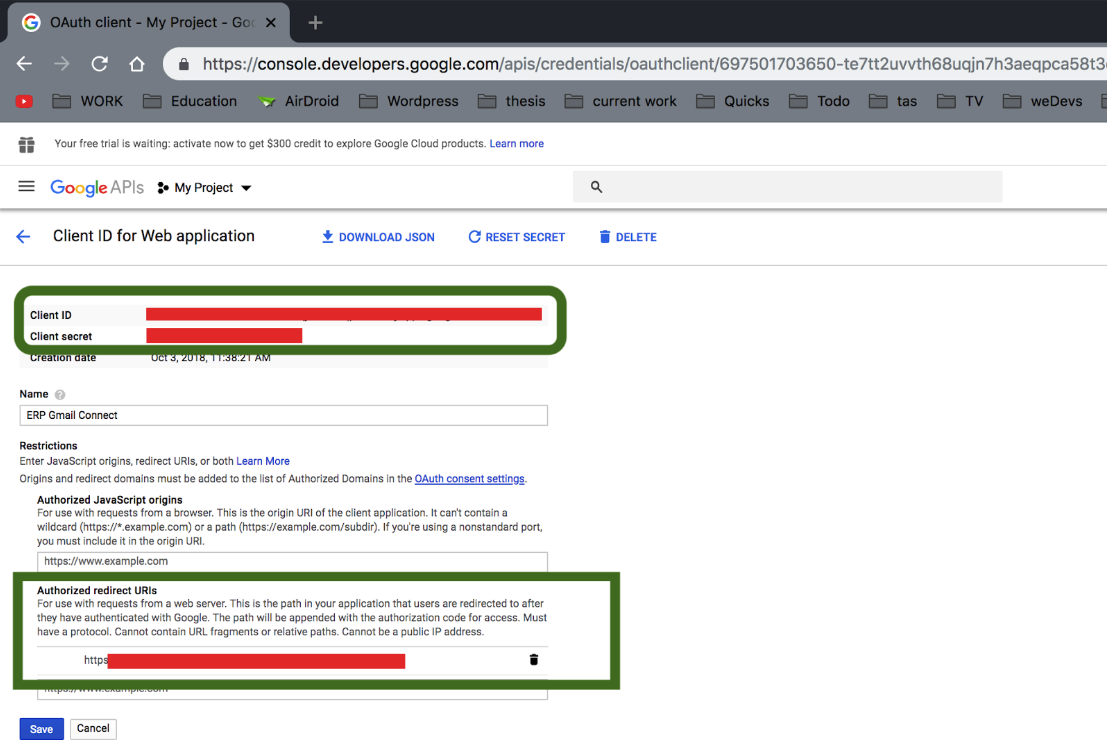Click DOWNLOAD JSON
The image size is (1107, 755).
pos(378,237)
